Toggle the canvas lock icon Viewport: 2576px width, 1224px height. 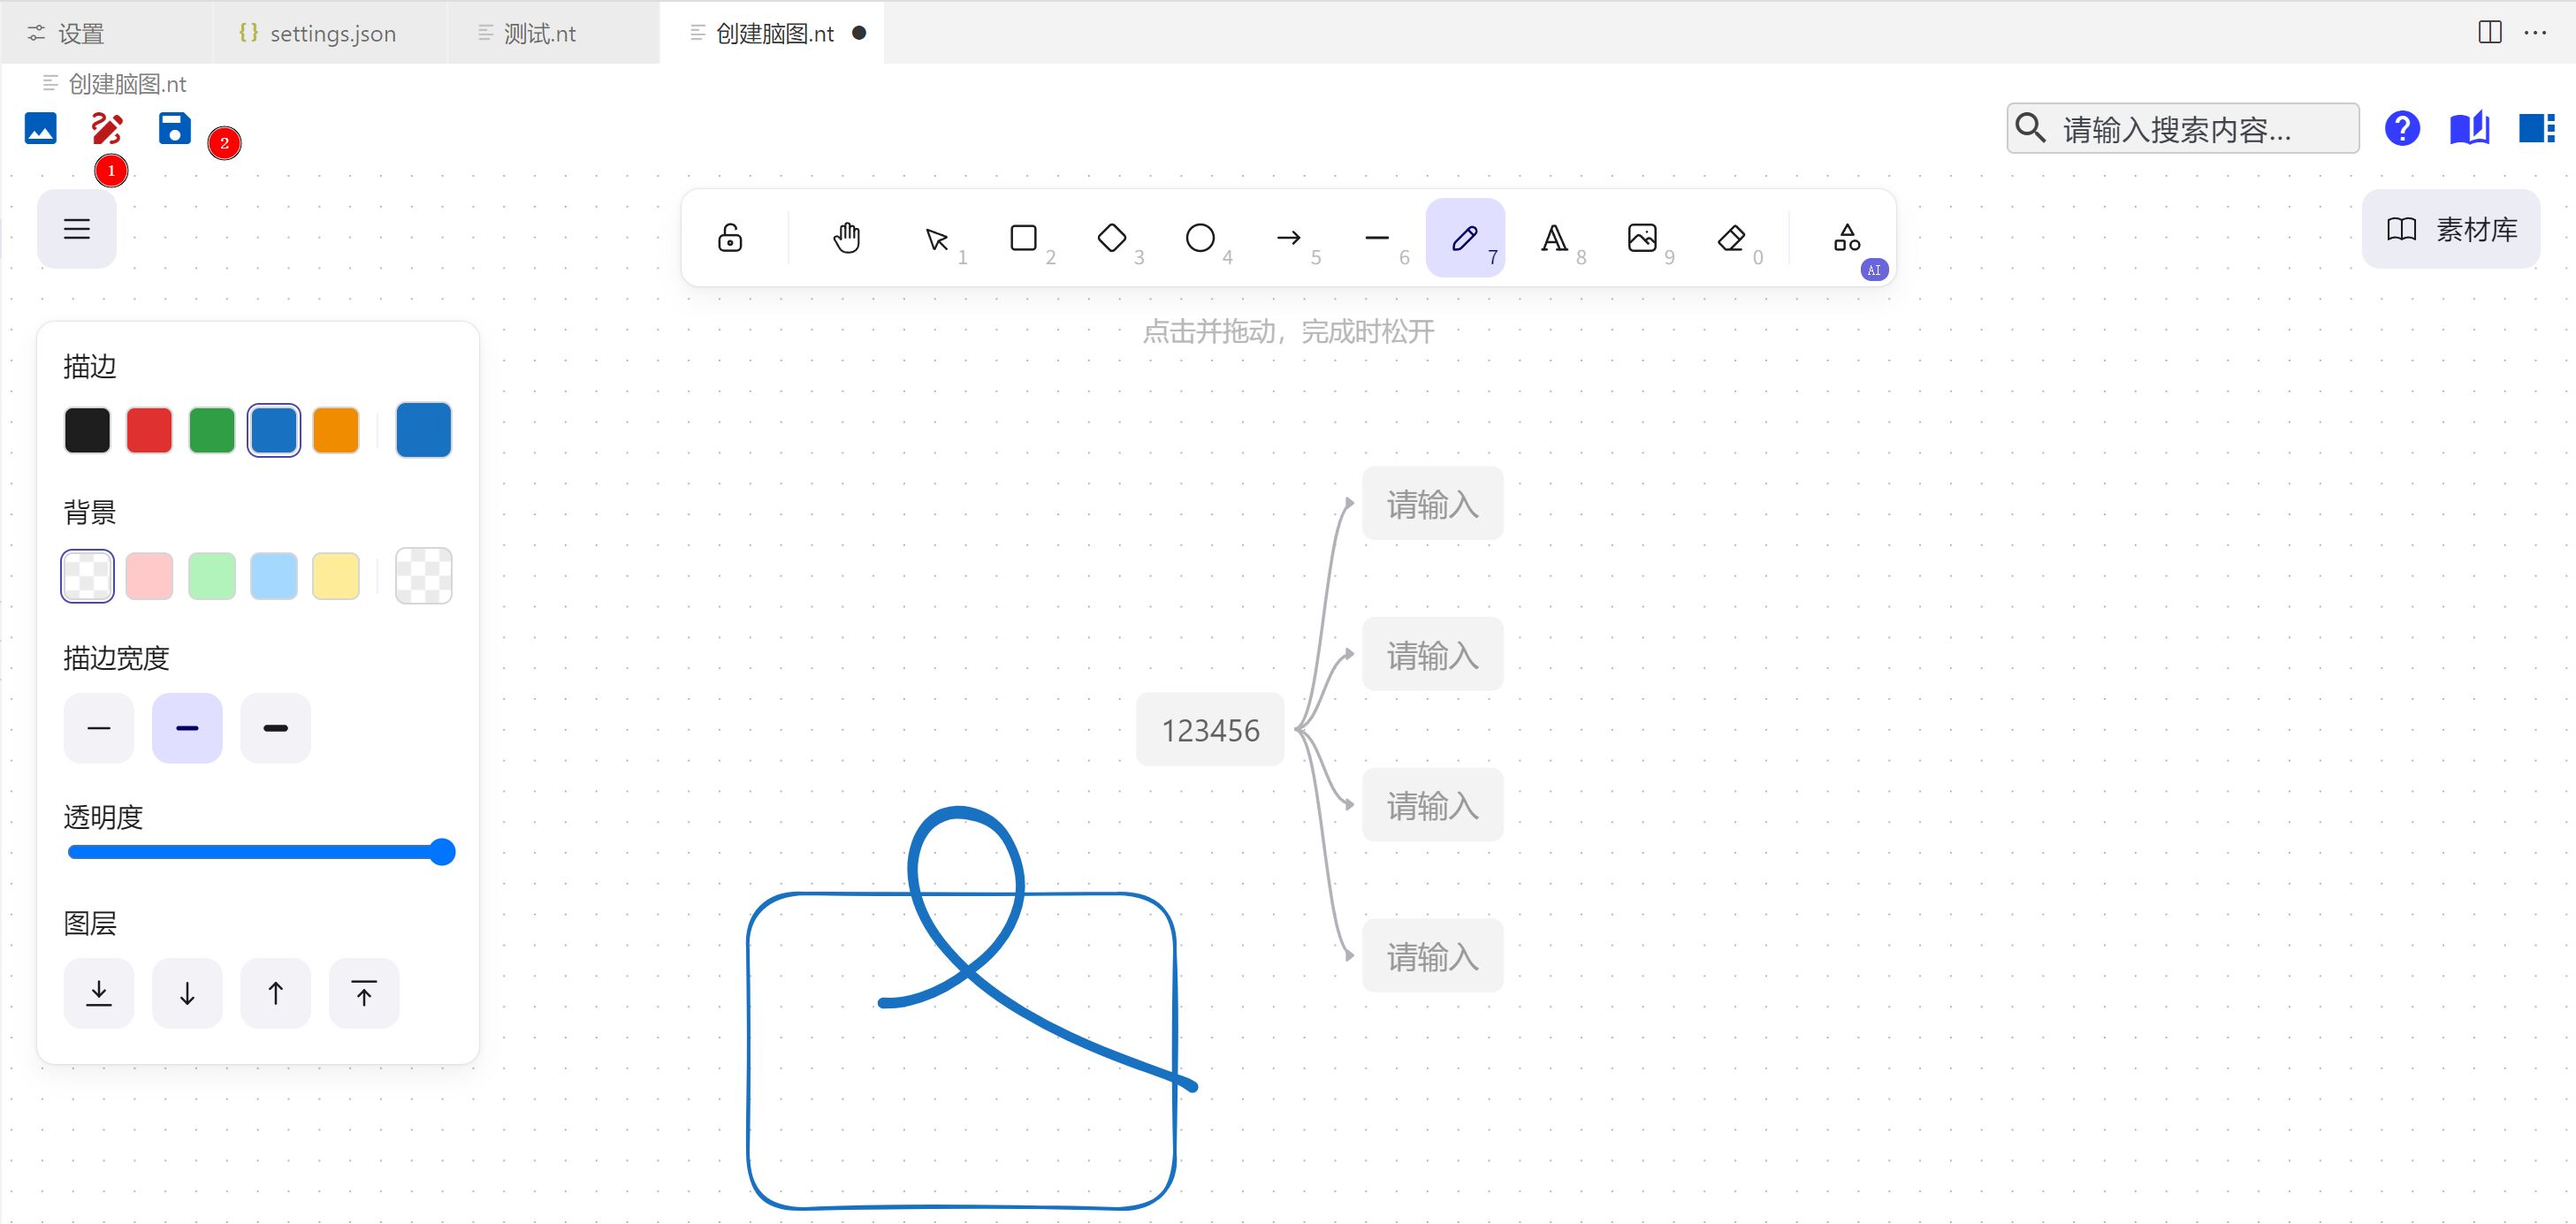tap(730, 238)
